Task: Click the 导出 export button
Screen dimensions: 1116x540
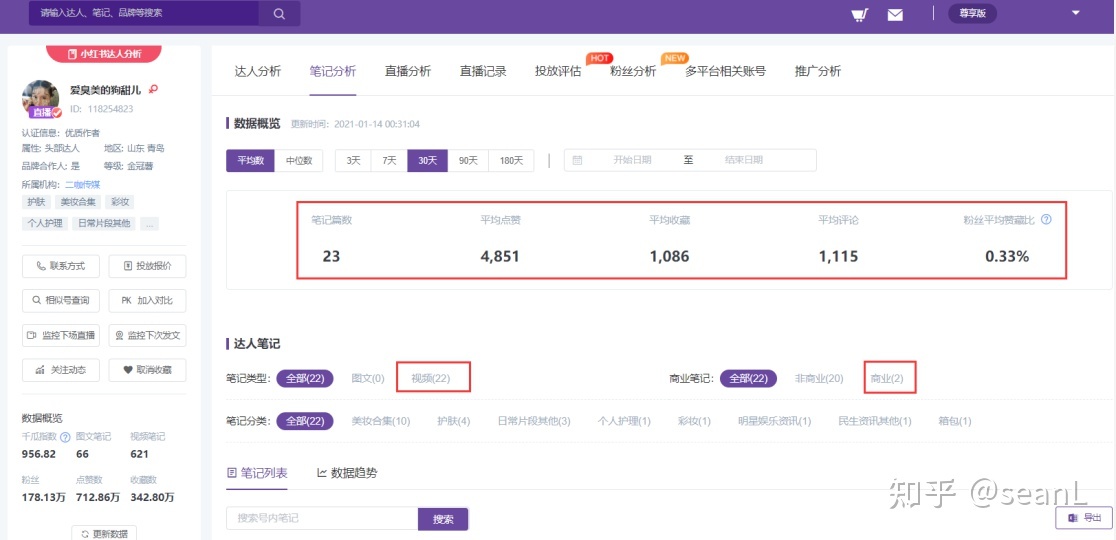Action: point(1083,517)
